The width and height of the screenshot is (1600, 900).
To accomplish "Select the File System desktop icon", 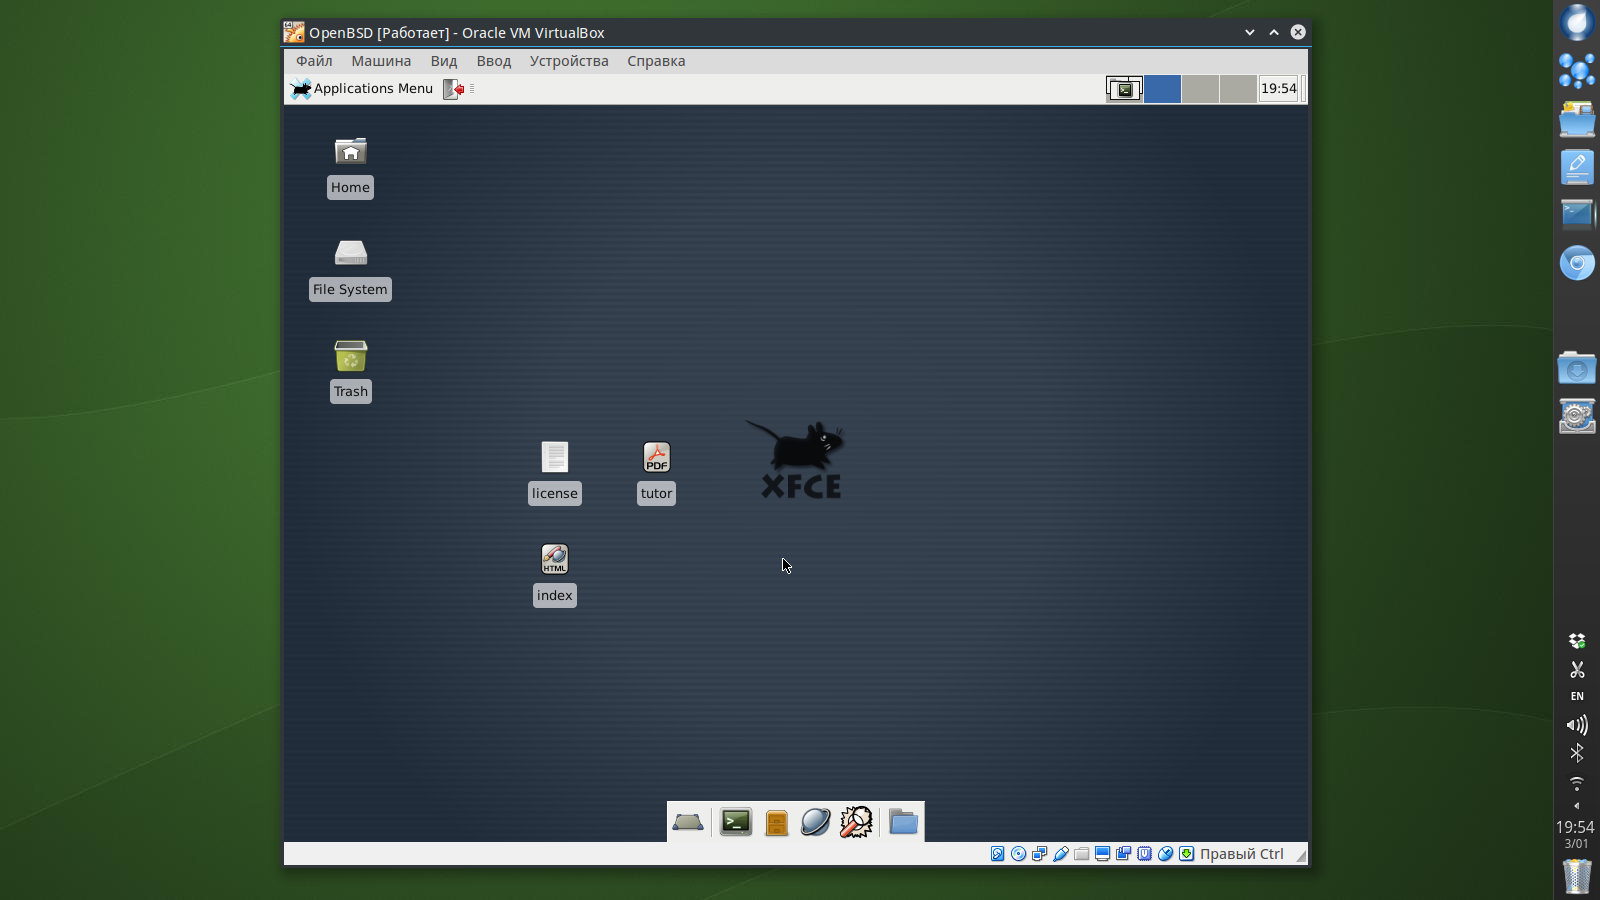I will (x=350, y=269).
